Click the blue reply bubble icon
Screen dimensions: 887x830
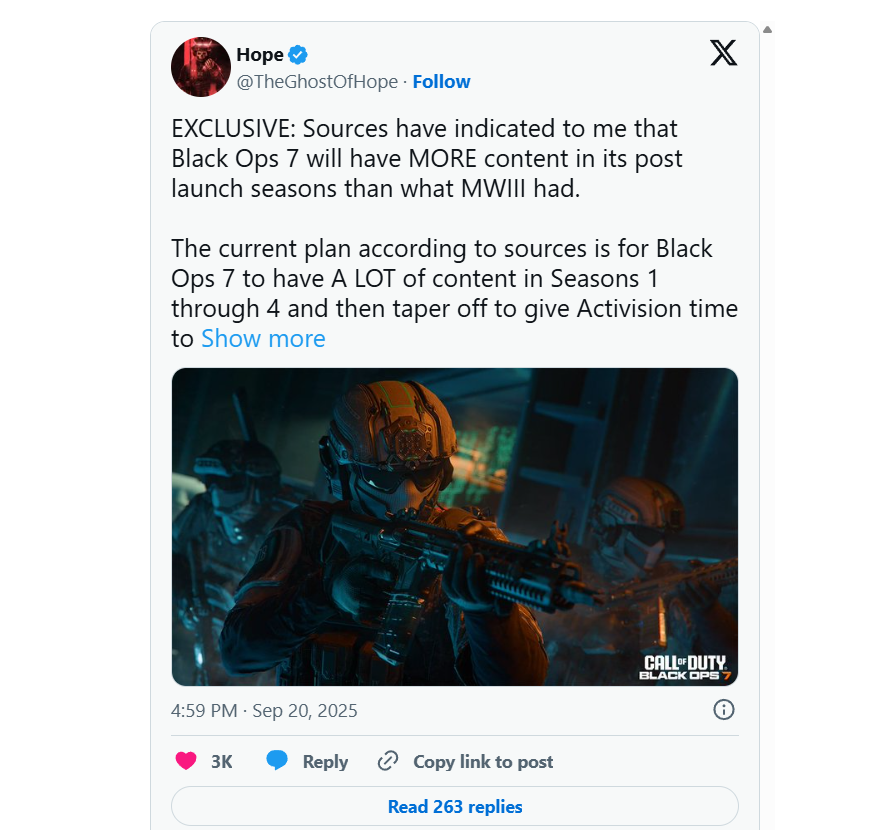click(277, 760)
